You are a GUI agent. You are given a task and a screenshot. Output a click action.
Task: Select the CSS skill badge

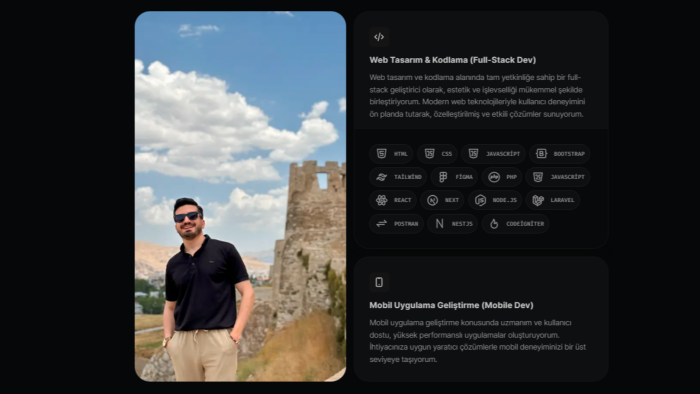tap(437, 153)
